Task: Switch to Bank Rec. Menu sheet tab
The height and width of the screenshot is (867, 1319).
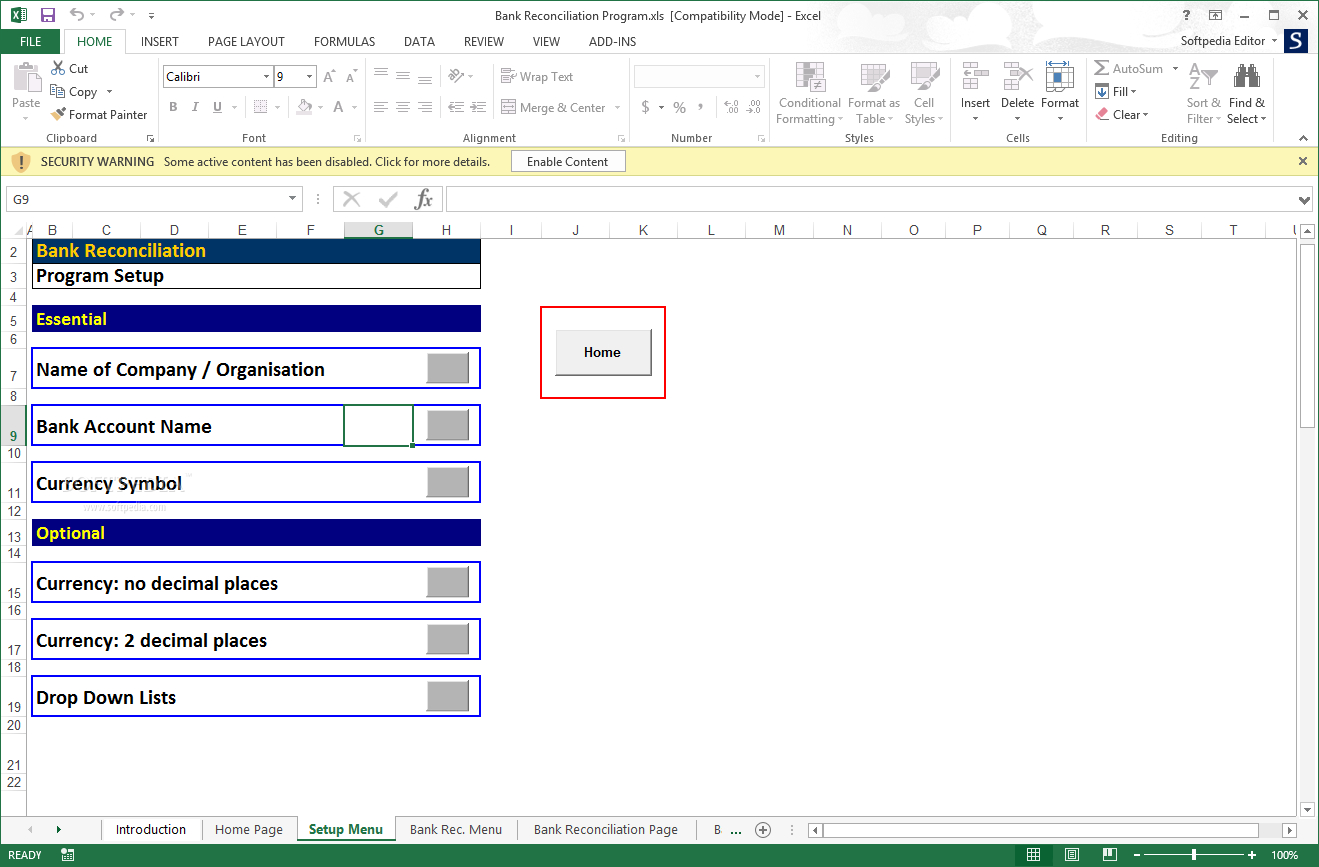Action: click(456, 829)
